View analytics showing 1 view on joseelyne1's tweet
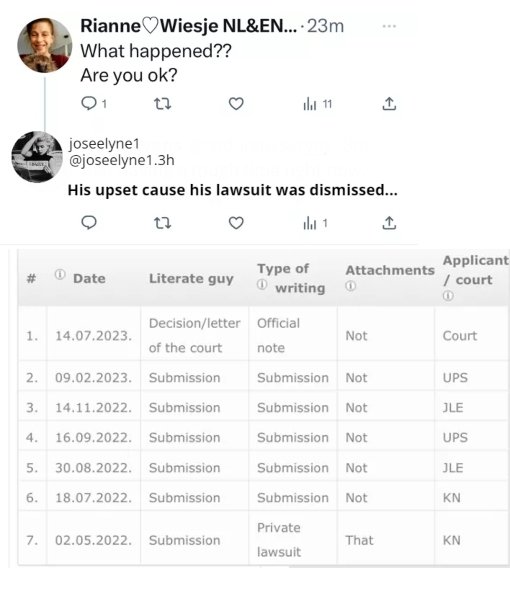This screenshot has height=589, width=510. coord(315,223)
